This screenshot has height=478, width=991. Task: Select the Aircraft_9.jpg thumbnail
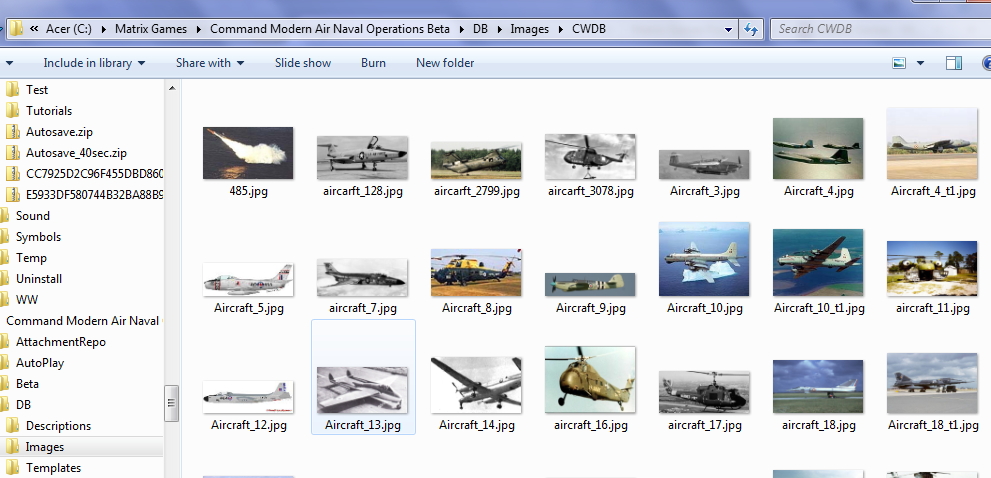coord(590,285)
